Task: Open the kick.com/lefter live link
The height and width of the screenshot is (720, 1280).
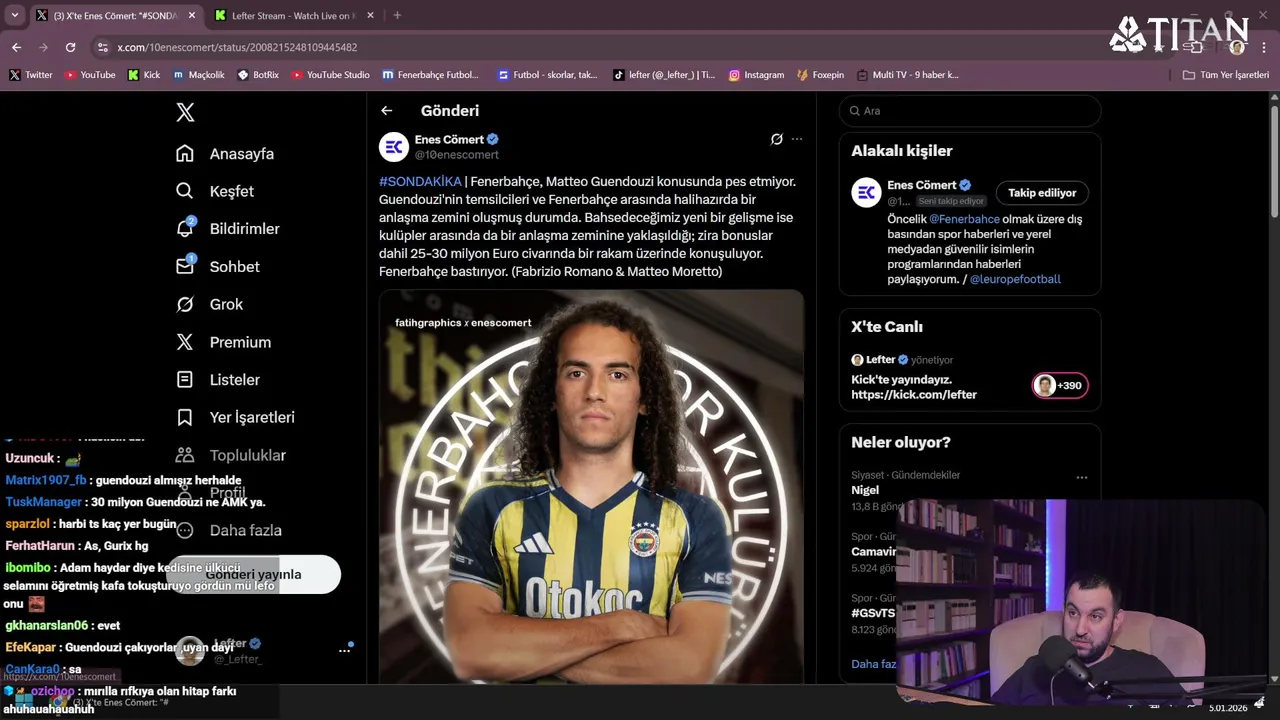Action: click(x=914, y=395)
